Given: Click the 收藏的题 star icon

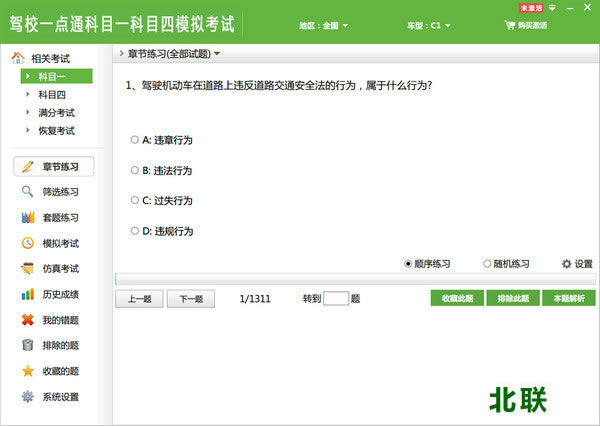Looking at the screenshot, I should tap(28, 371).
